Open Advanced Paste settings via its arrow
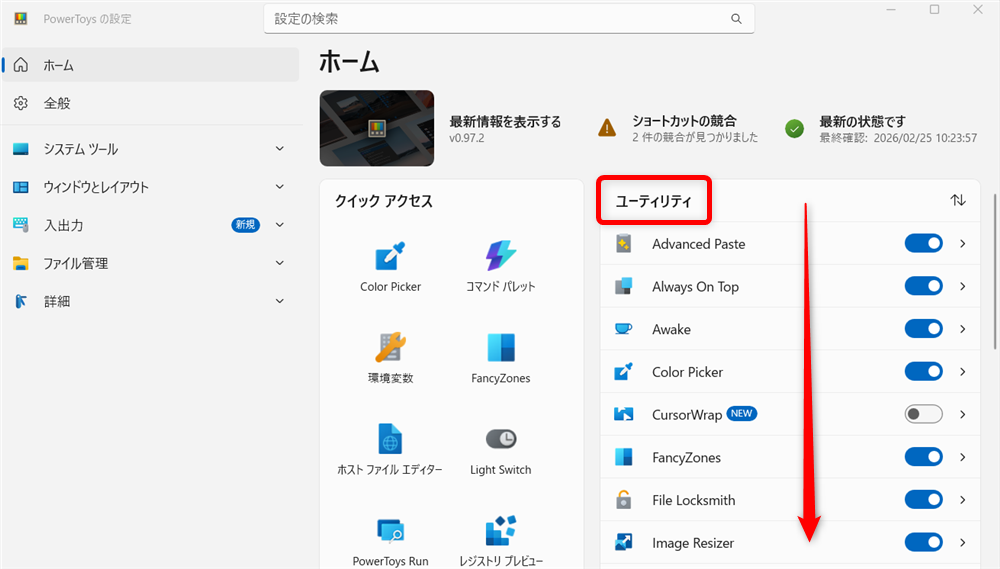Screen dimensions: 1000x569 pos(962,244)
